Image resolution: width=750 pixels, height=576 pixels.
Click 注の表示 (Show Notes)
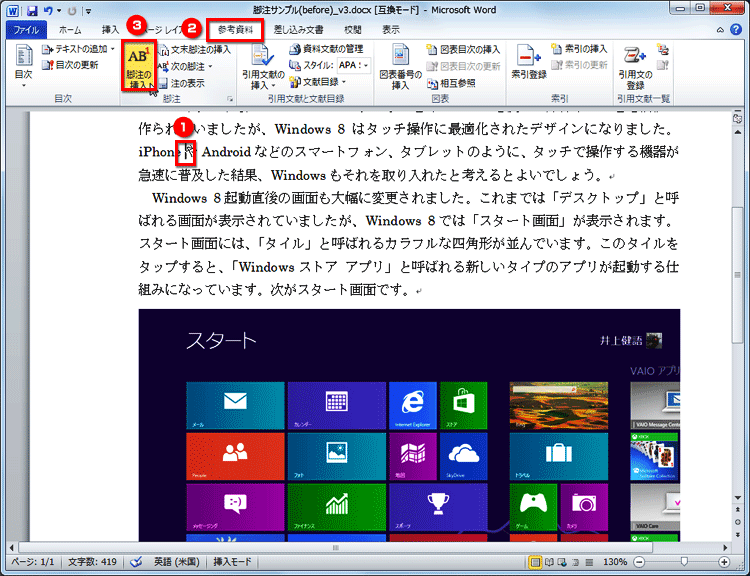(182, 84)
